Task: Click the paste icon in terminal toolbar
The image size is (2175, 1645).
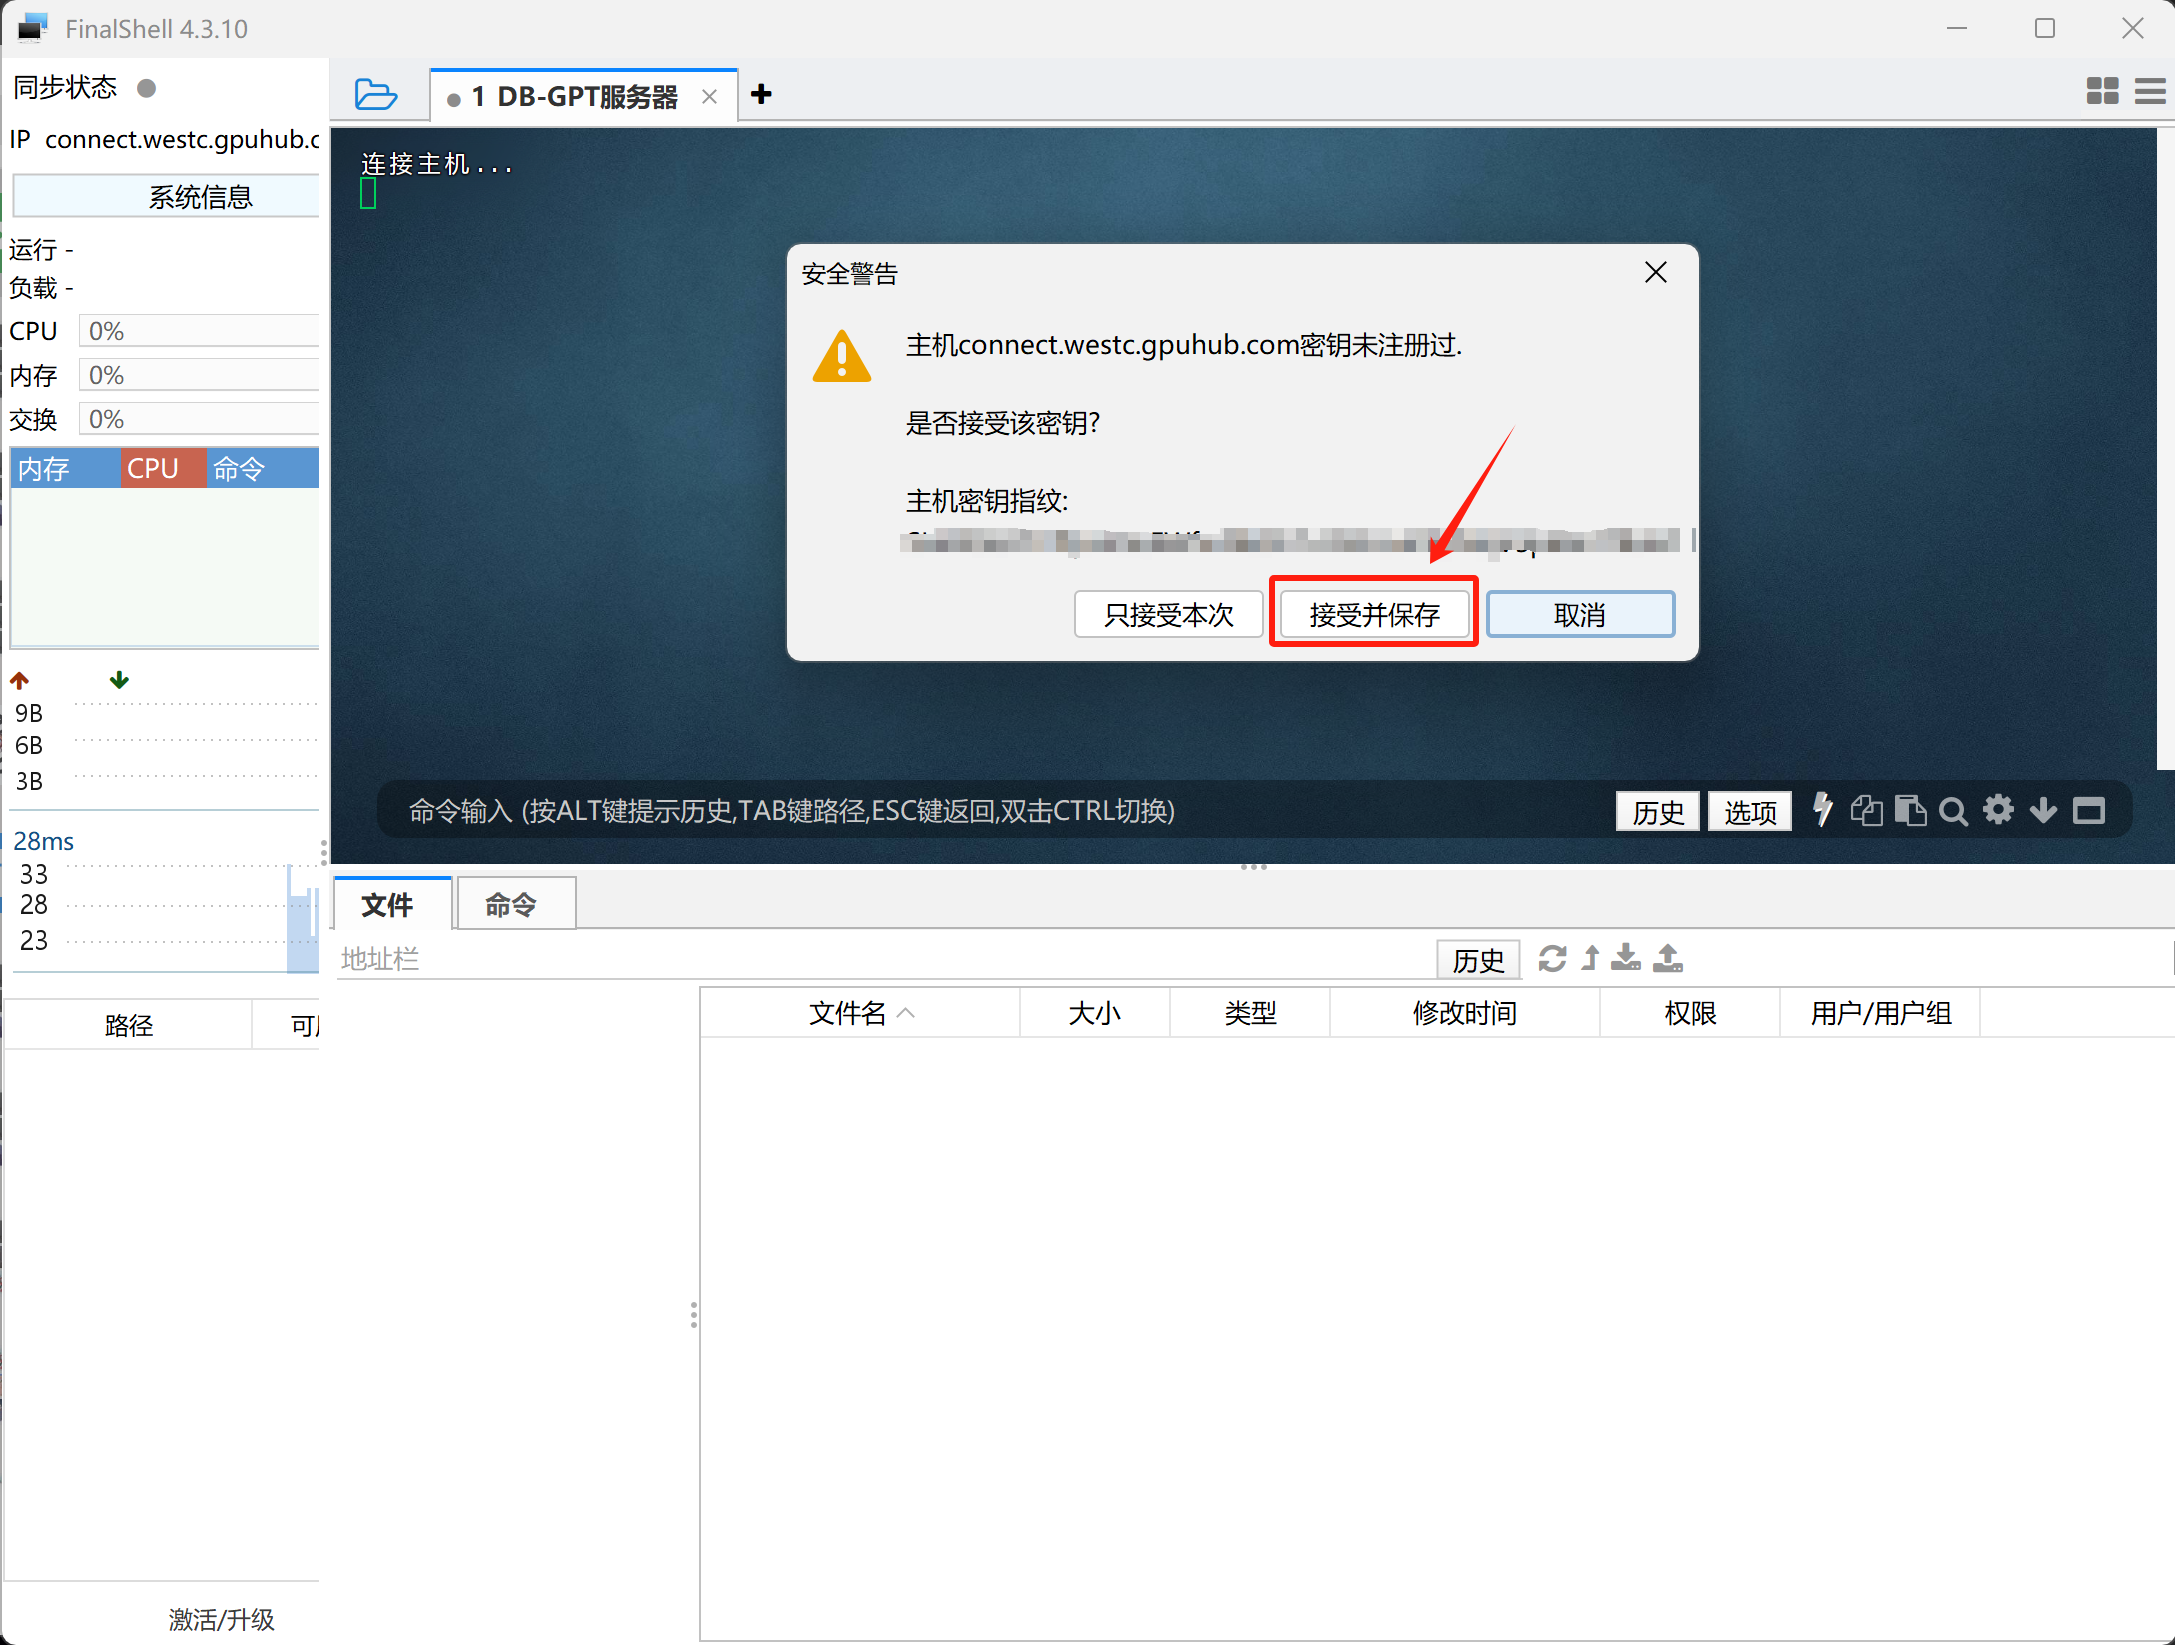Action: [x=1911, y=810]
